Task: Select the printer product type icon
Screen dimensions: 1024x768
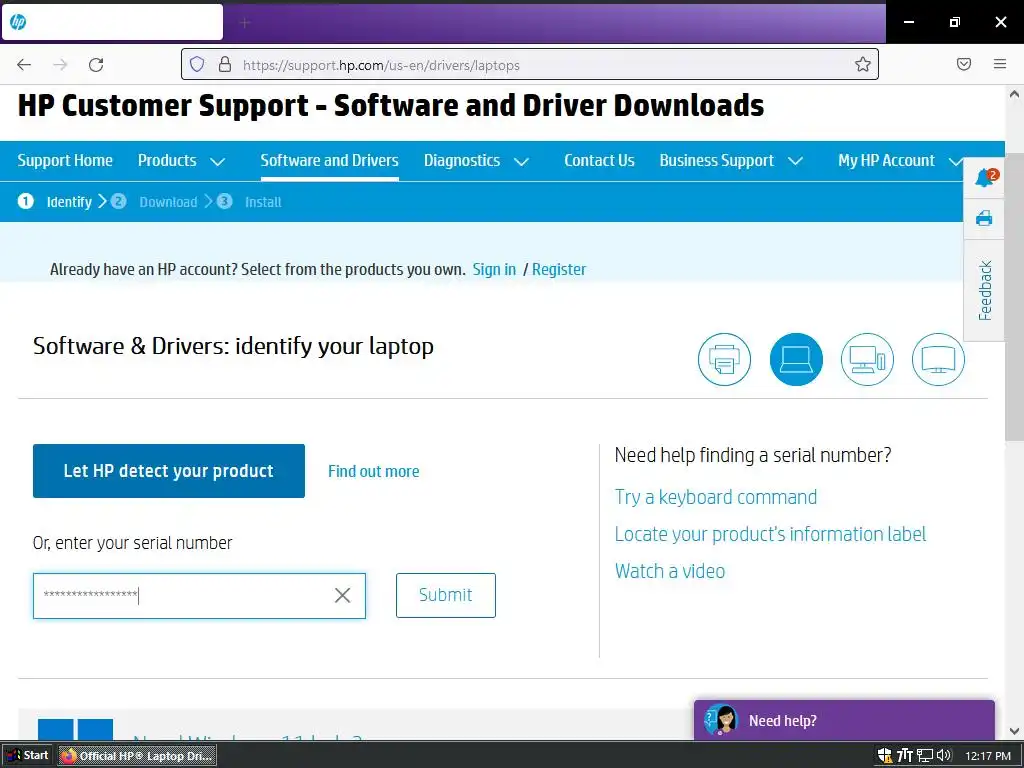Action: (x=724, y=359)
